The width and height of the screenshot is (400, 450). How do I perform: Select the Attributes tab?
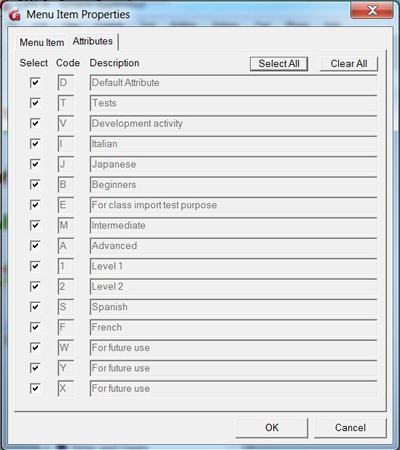93,41
